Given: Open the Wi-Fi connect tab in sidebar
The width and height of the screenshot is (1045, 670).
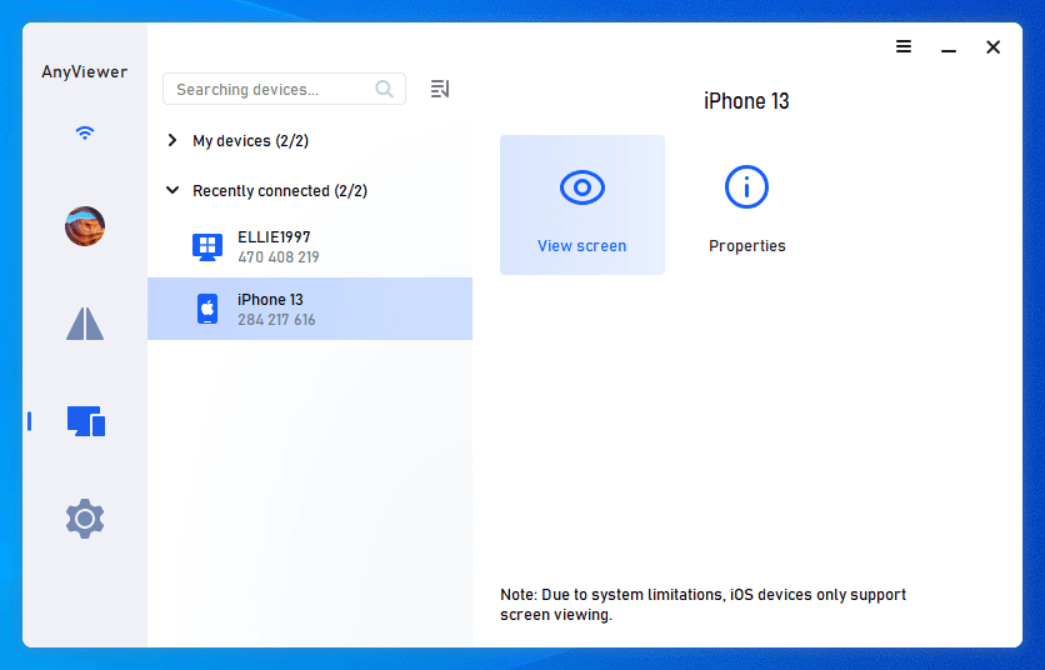Looking at the screenshot, I should [85, 133].
